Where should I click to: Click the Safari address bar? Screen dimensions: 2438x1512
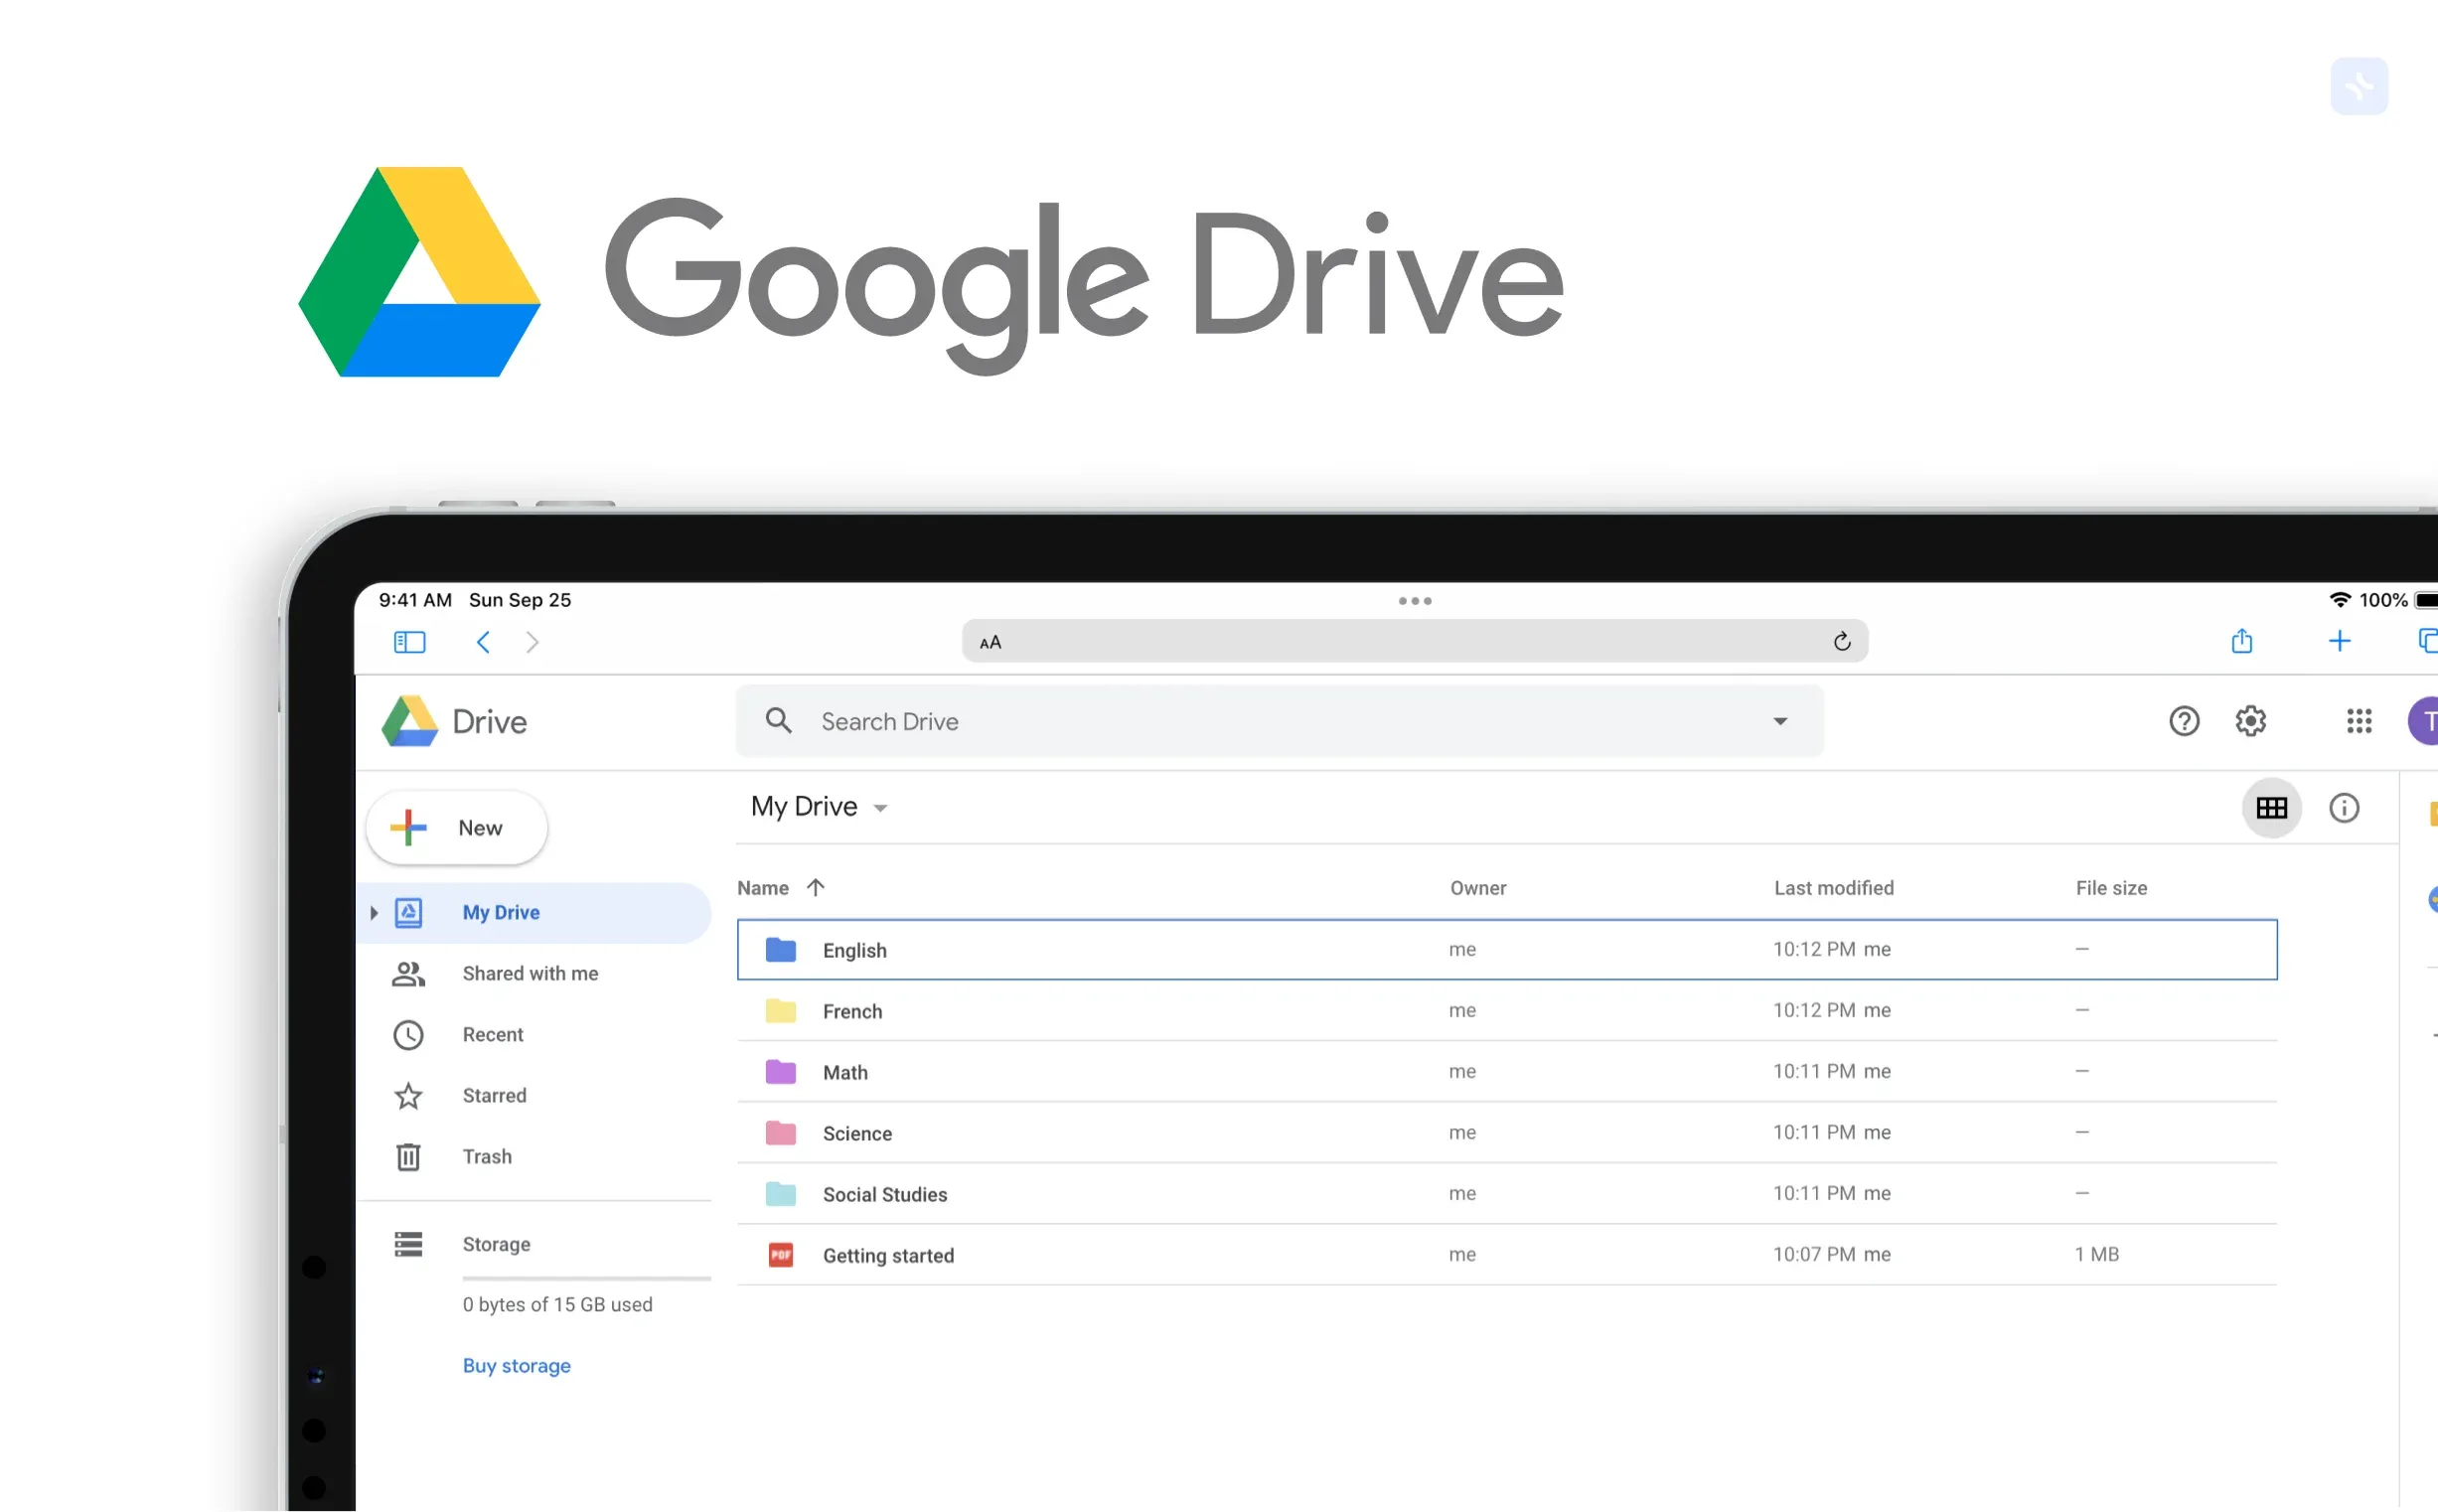(1414, 641)
